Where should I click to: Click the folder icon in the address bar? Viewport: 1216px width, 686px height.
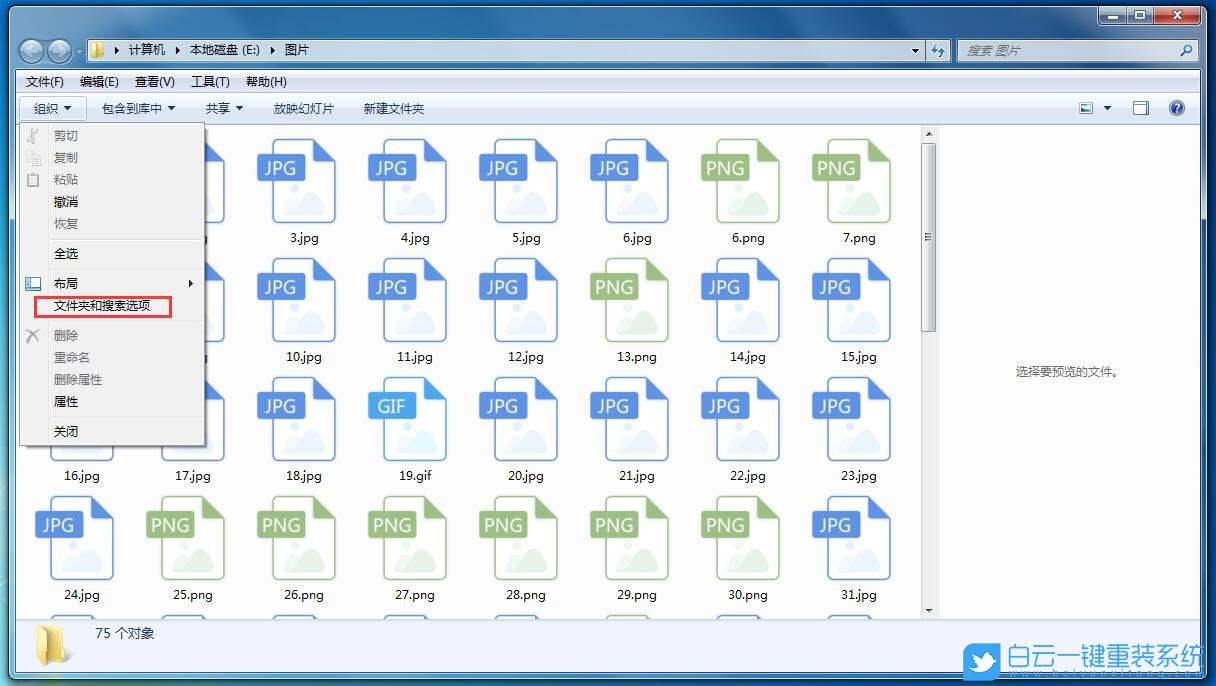(97, 50)
